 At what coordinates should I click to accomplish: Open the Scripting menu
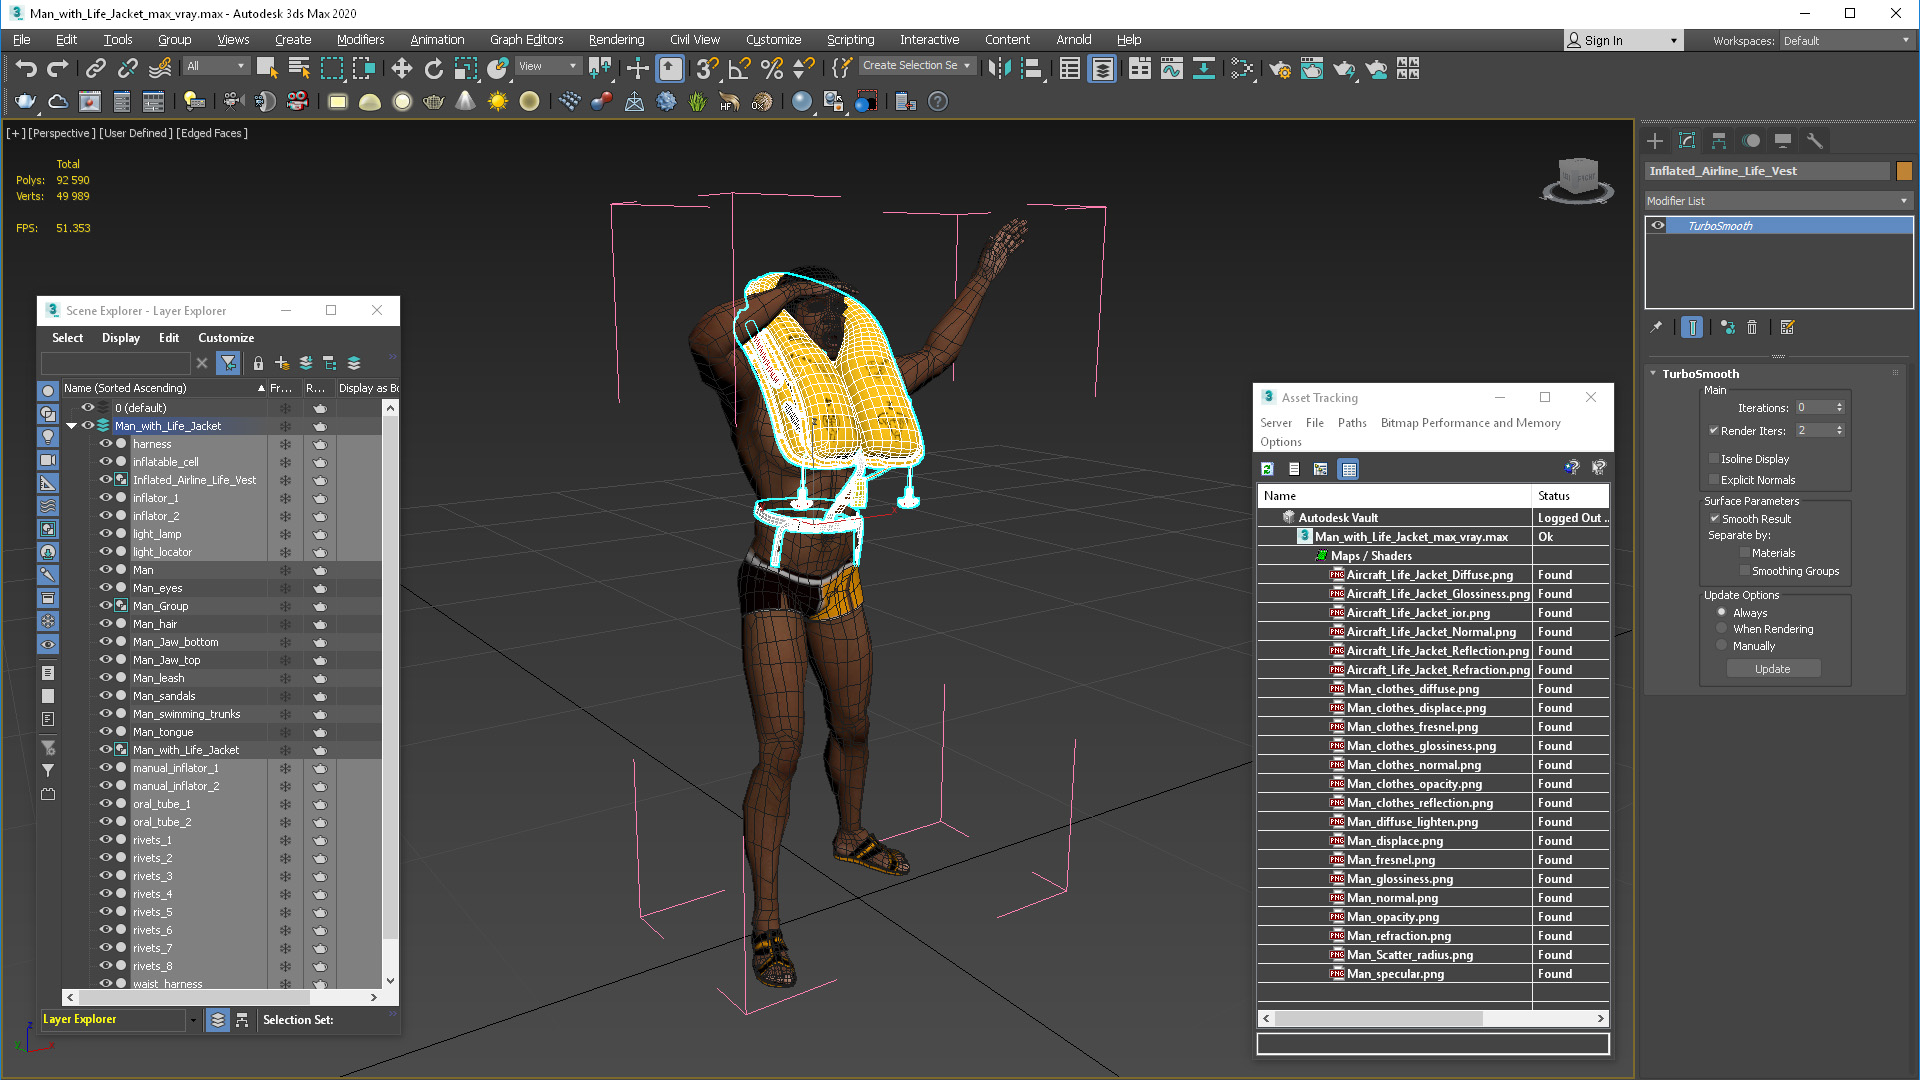pos(850,40)
